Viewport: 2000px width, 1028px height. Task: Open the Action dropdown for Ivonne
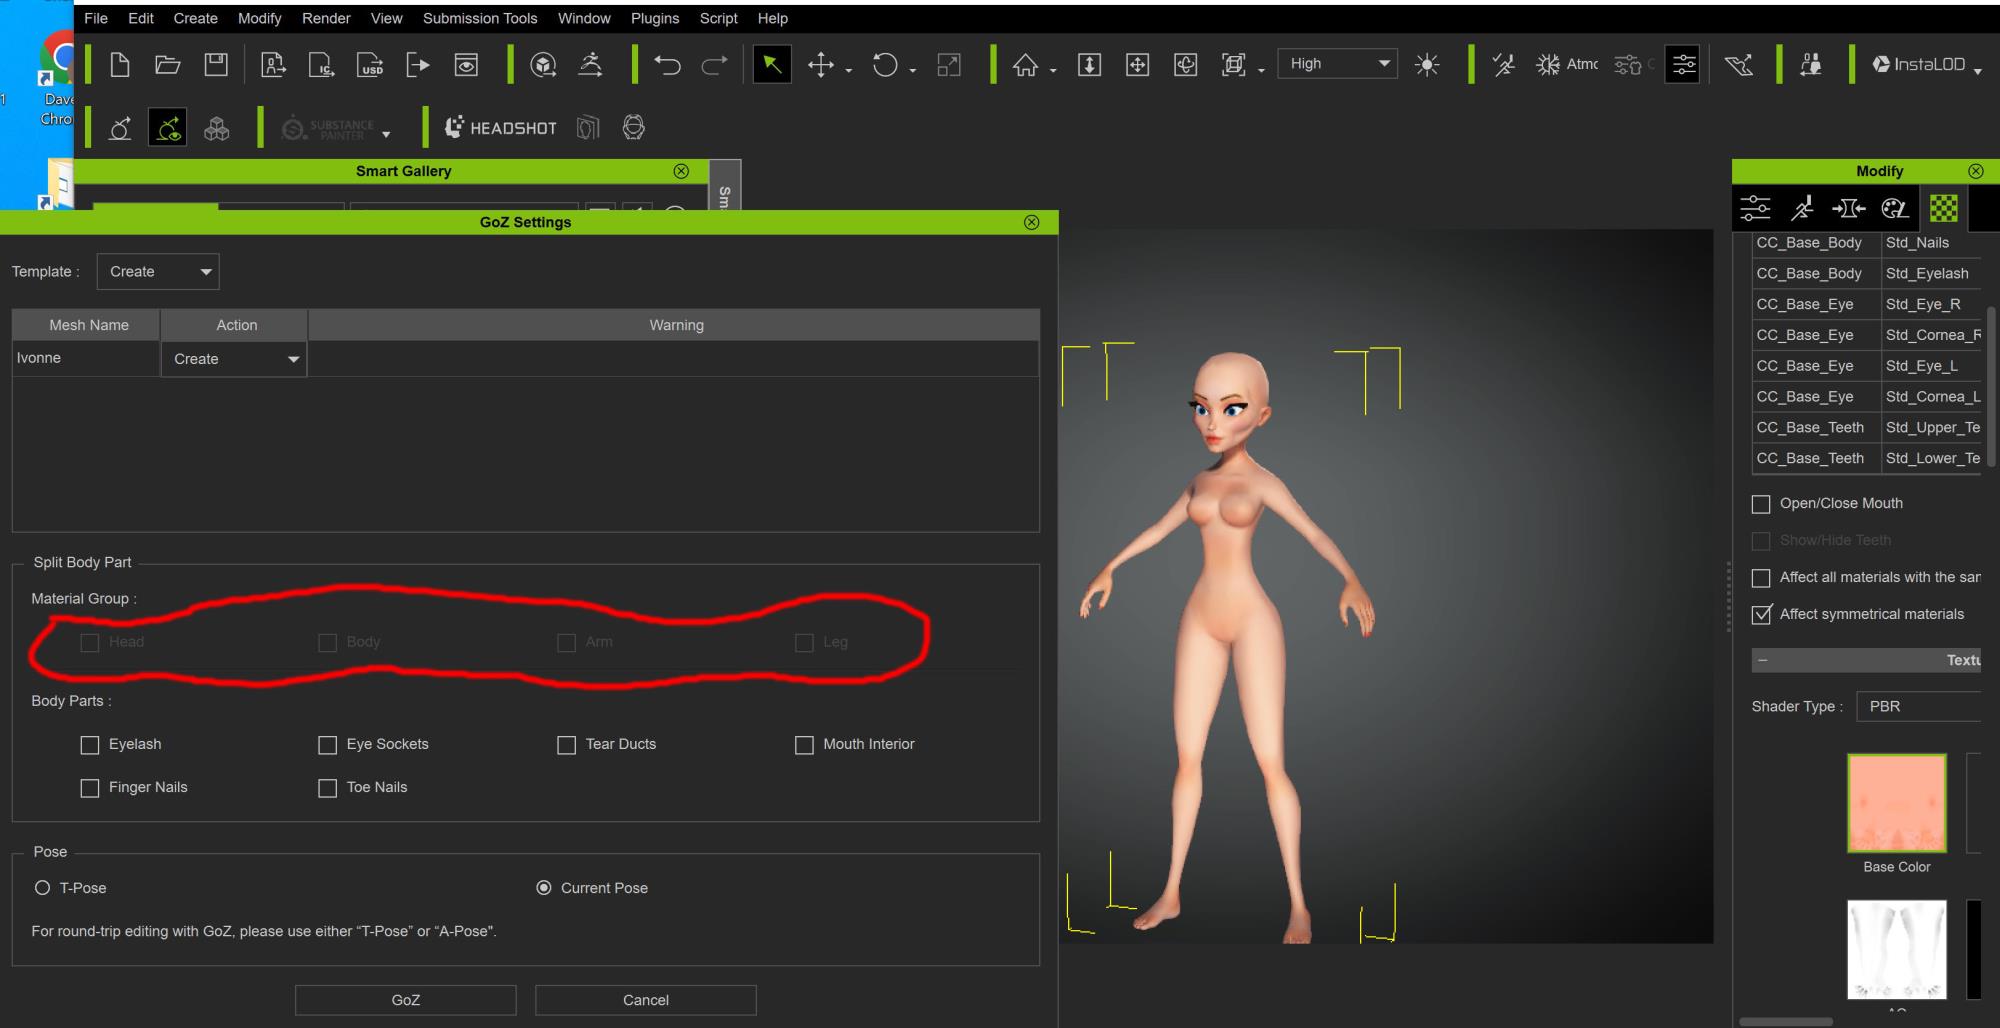(234, 359)
